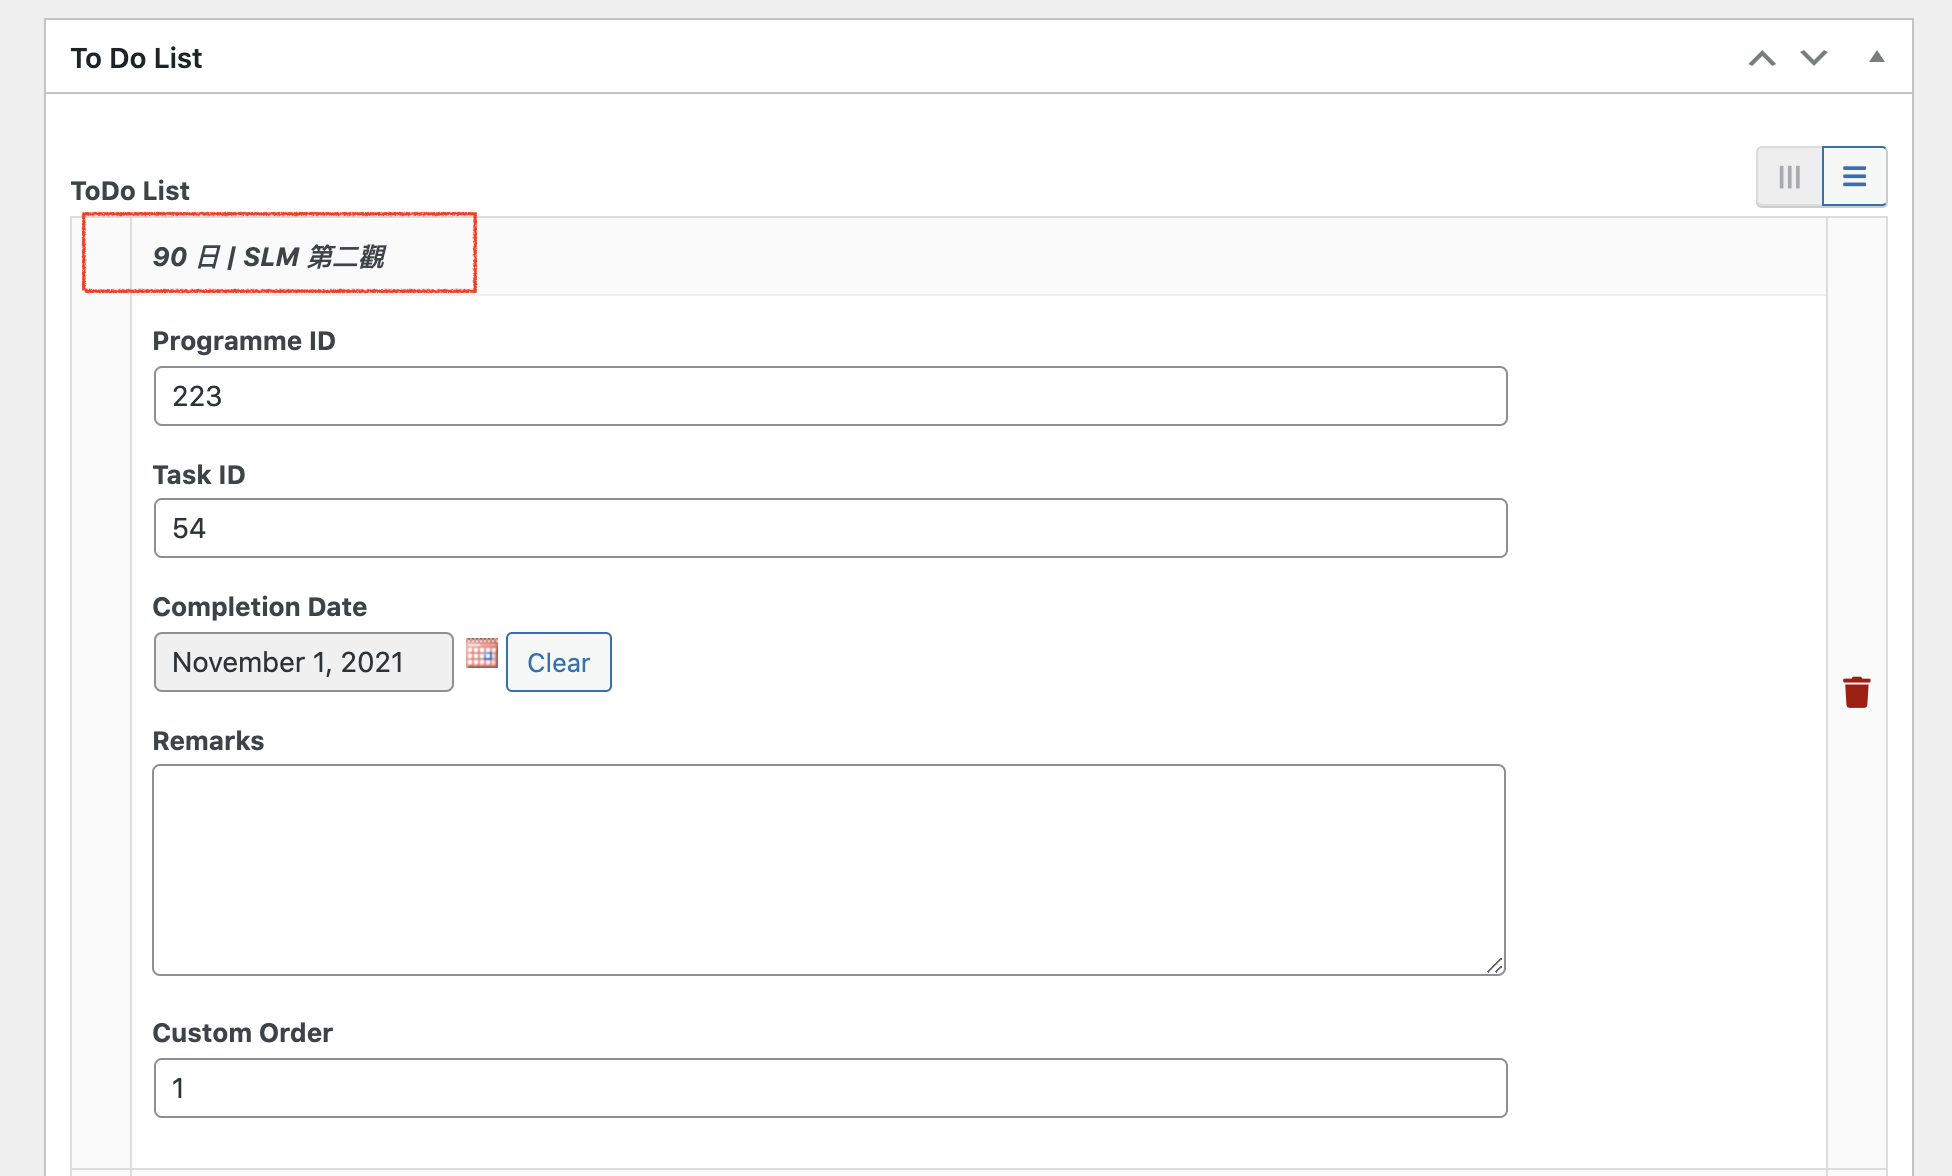
Task: Click the ToDo List field label
Action: coord(130,190)
